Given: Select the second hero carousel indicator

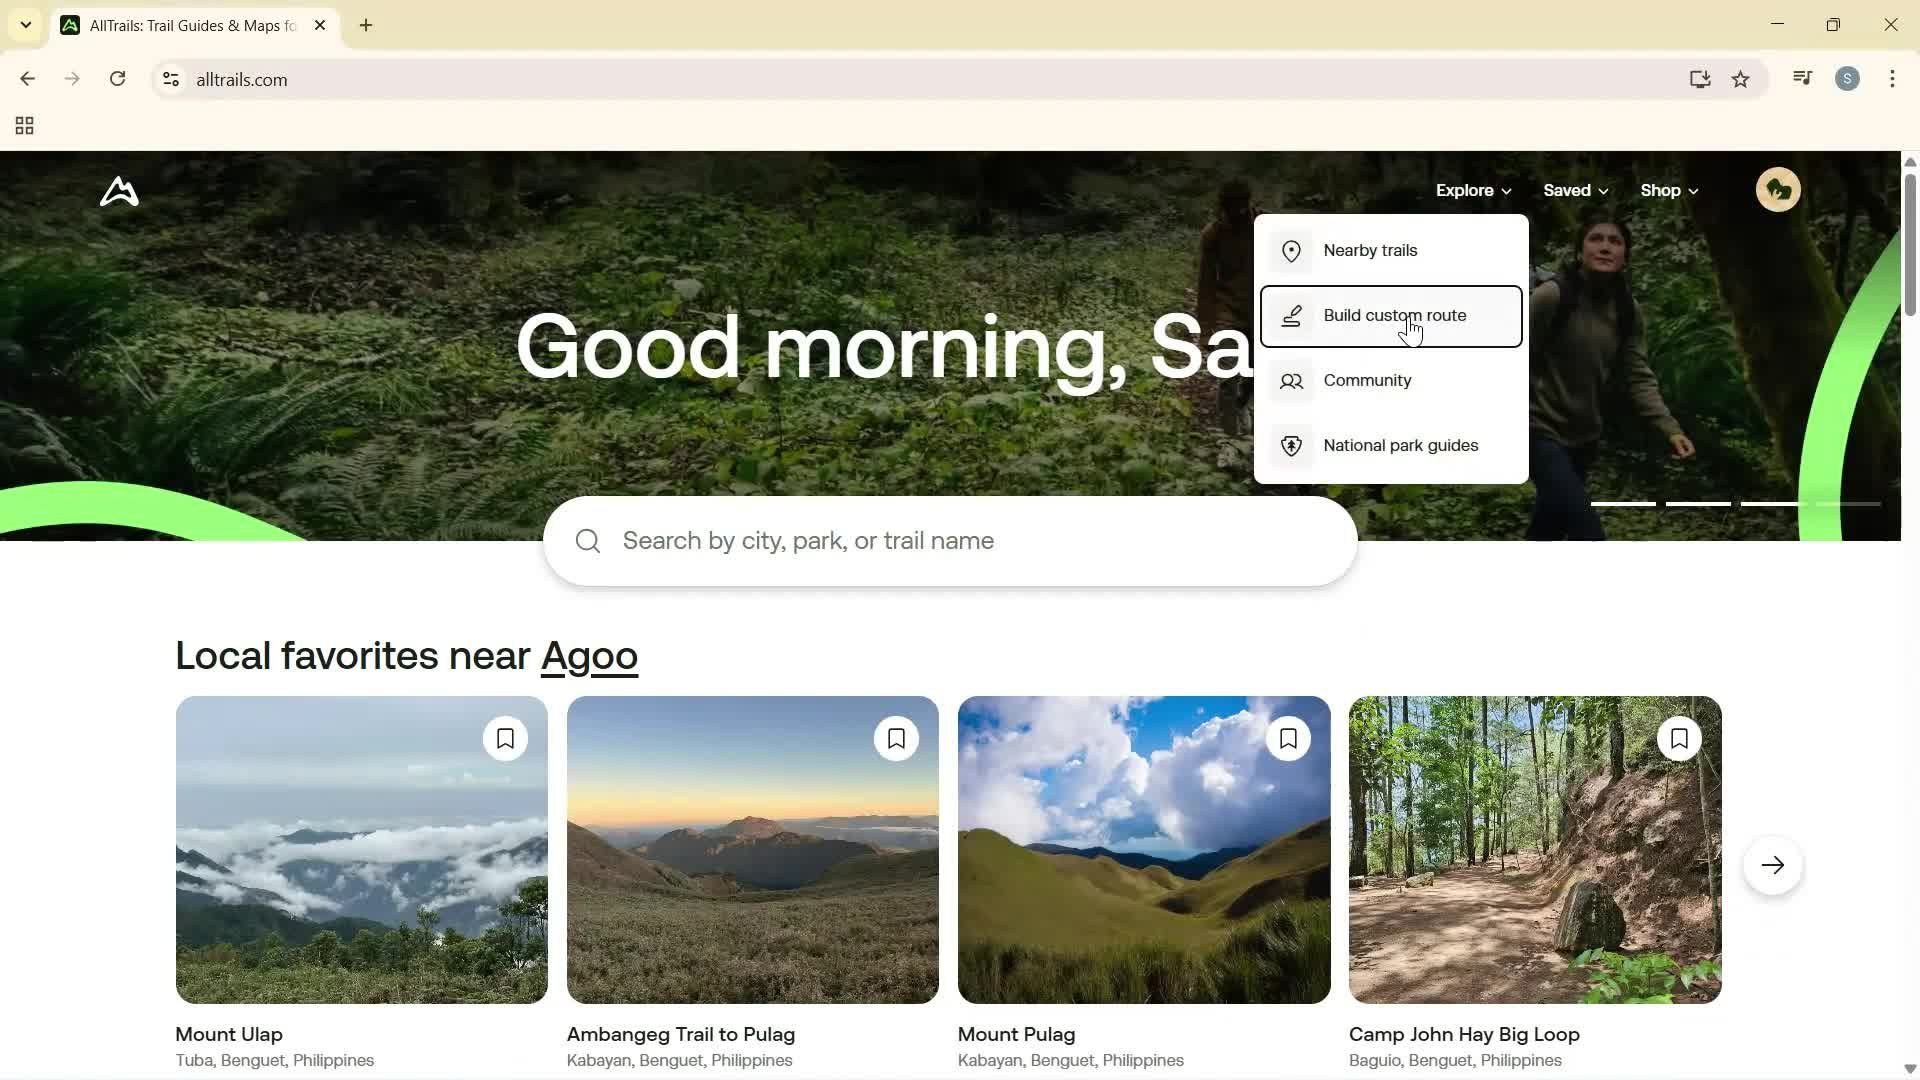Looking at the screenshot, I should pos(1698,503).
